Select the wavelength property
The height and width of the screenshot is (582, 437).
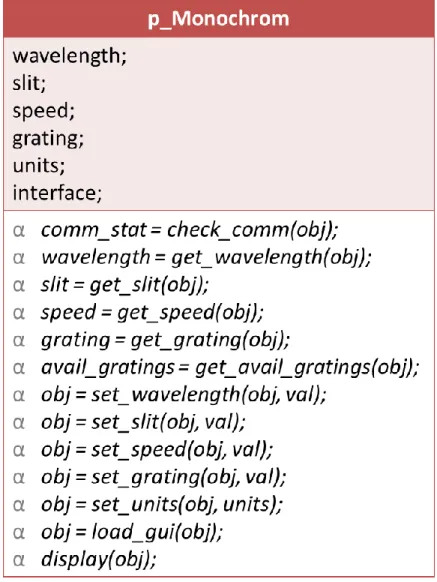(x=69, y=57)
